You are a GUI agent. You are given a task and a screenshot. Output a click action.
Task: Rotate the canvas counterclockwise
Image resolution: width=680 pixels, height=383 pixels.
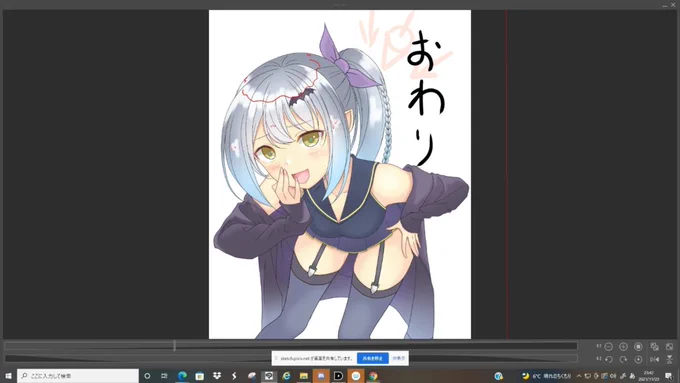tap(608, 359)
